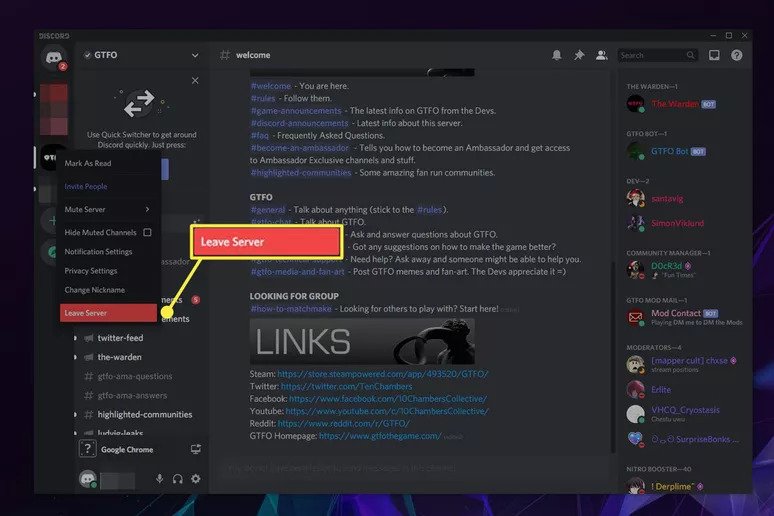Image resolution: width=774 pixels, height=516 pixels.
Task: Click SimonViklund member avatar
Action: click(635, 223)
